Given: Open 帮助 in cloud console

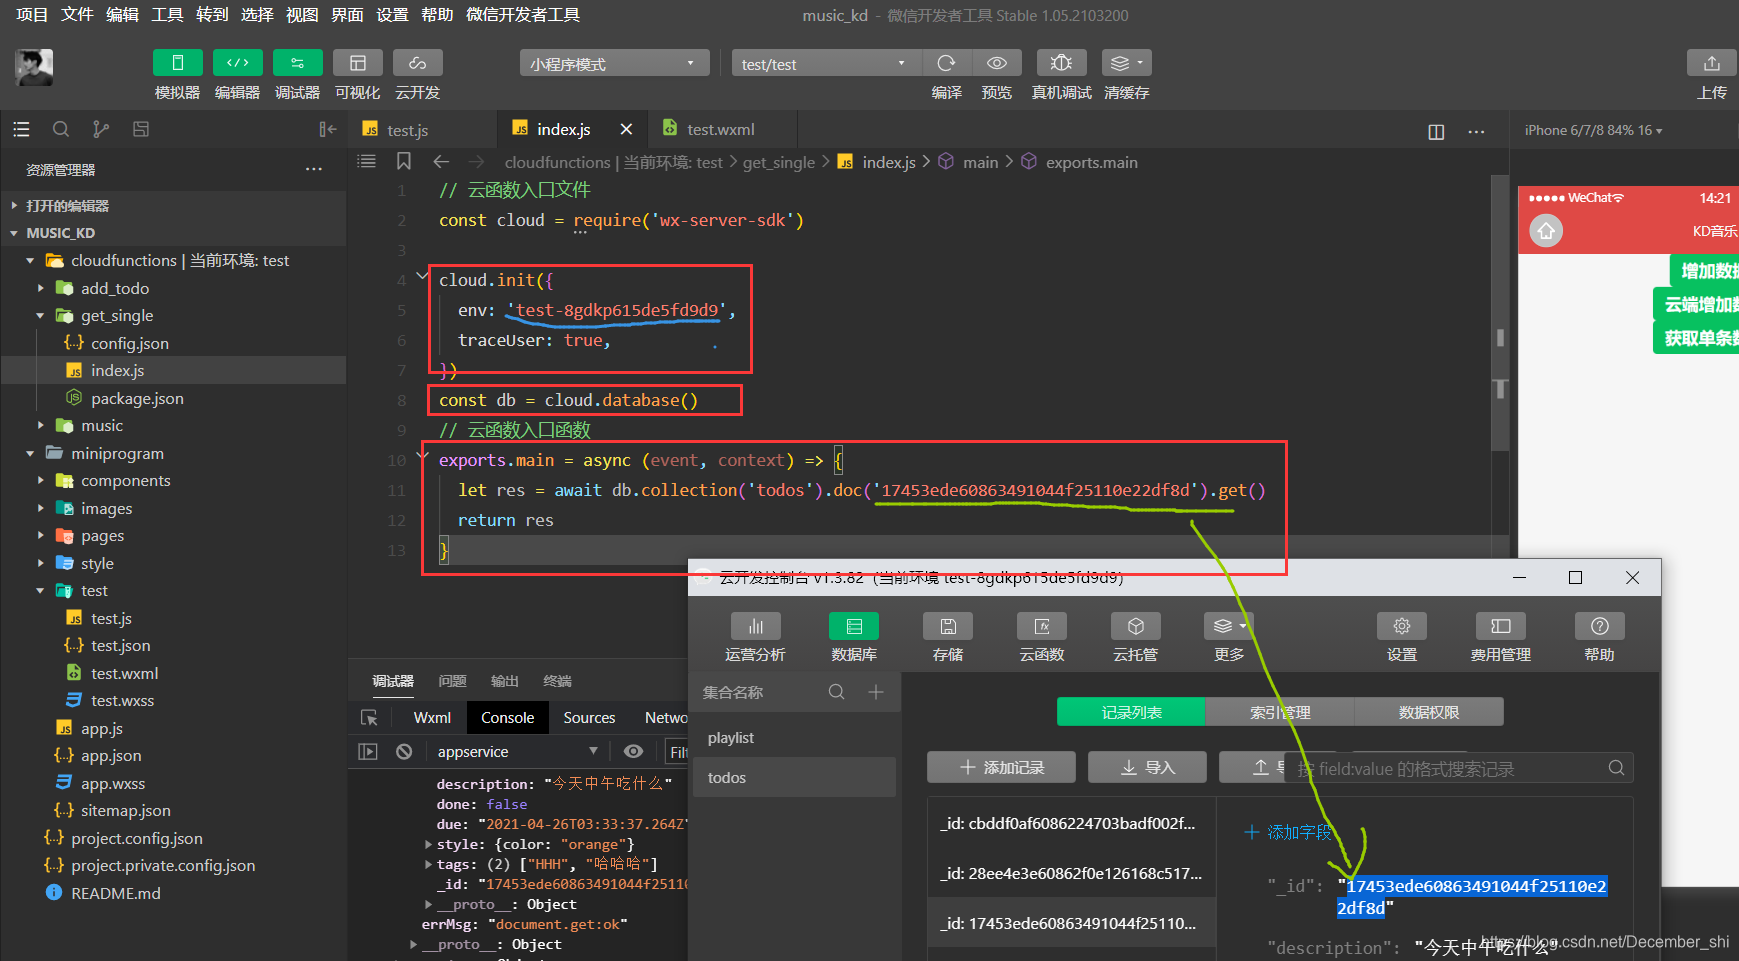Looking at the screenshot, I should (x=1600, y=638).
